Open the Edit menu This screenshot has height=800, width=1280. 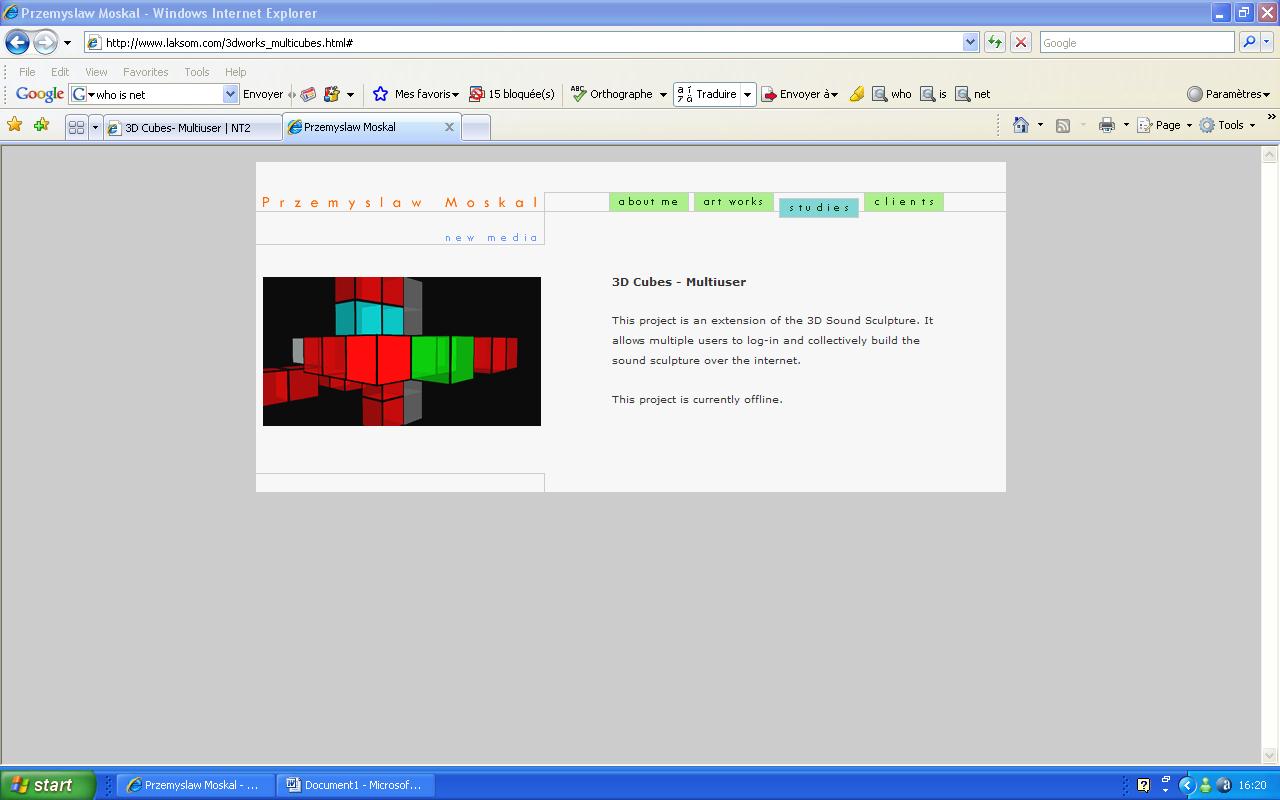(60, 72)
